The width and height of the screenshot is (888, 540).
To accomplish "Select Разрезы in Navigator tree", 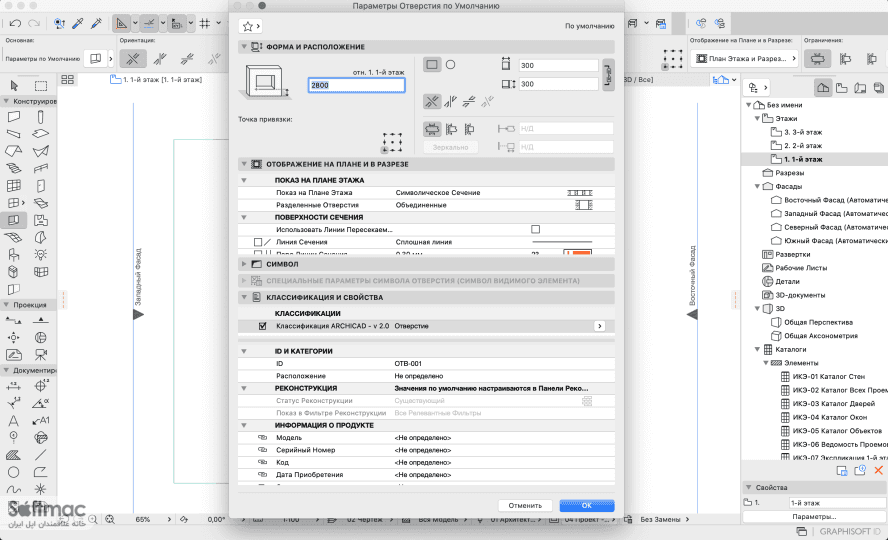I will 789,173.
